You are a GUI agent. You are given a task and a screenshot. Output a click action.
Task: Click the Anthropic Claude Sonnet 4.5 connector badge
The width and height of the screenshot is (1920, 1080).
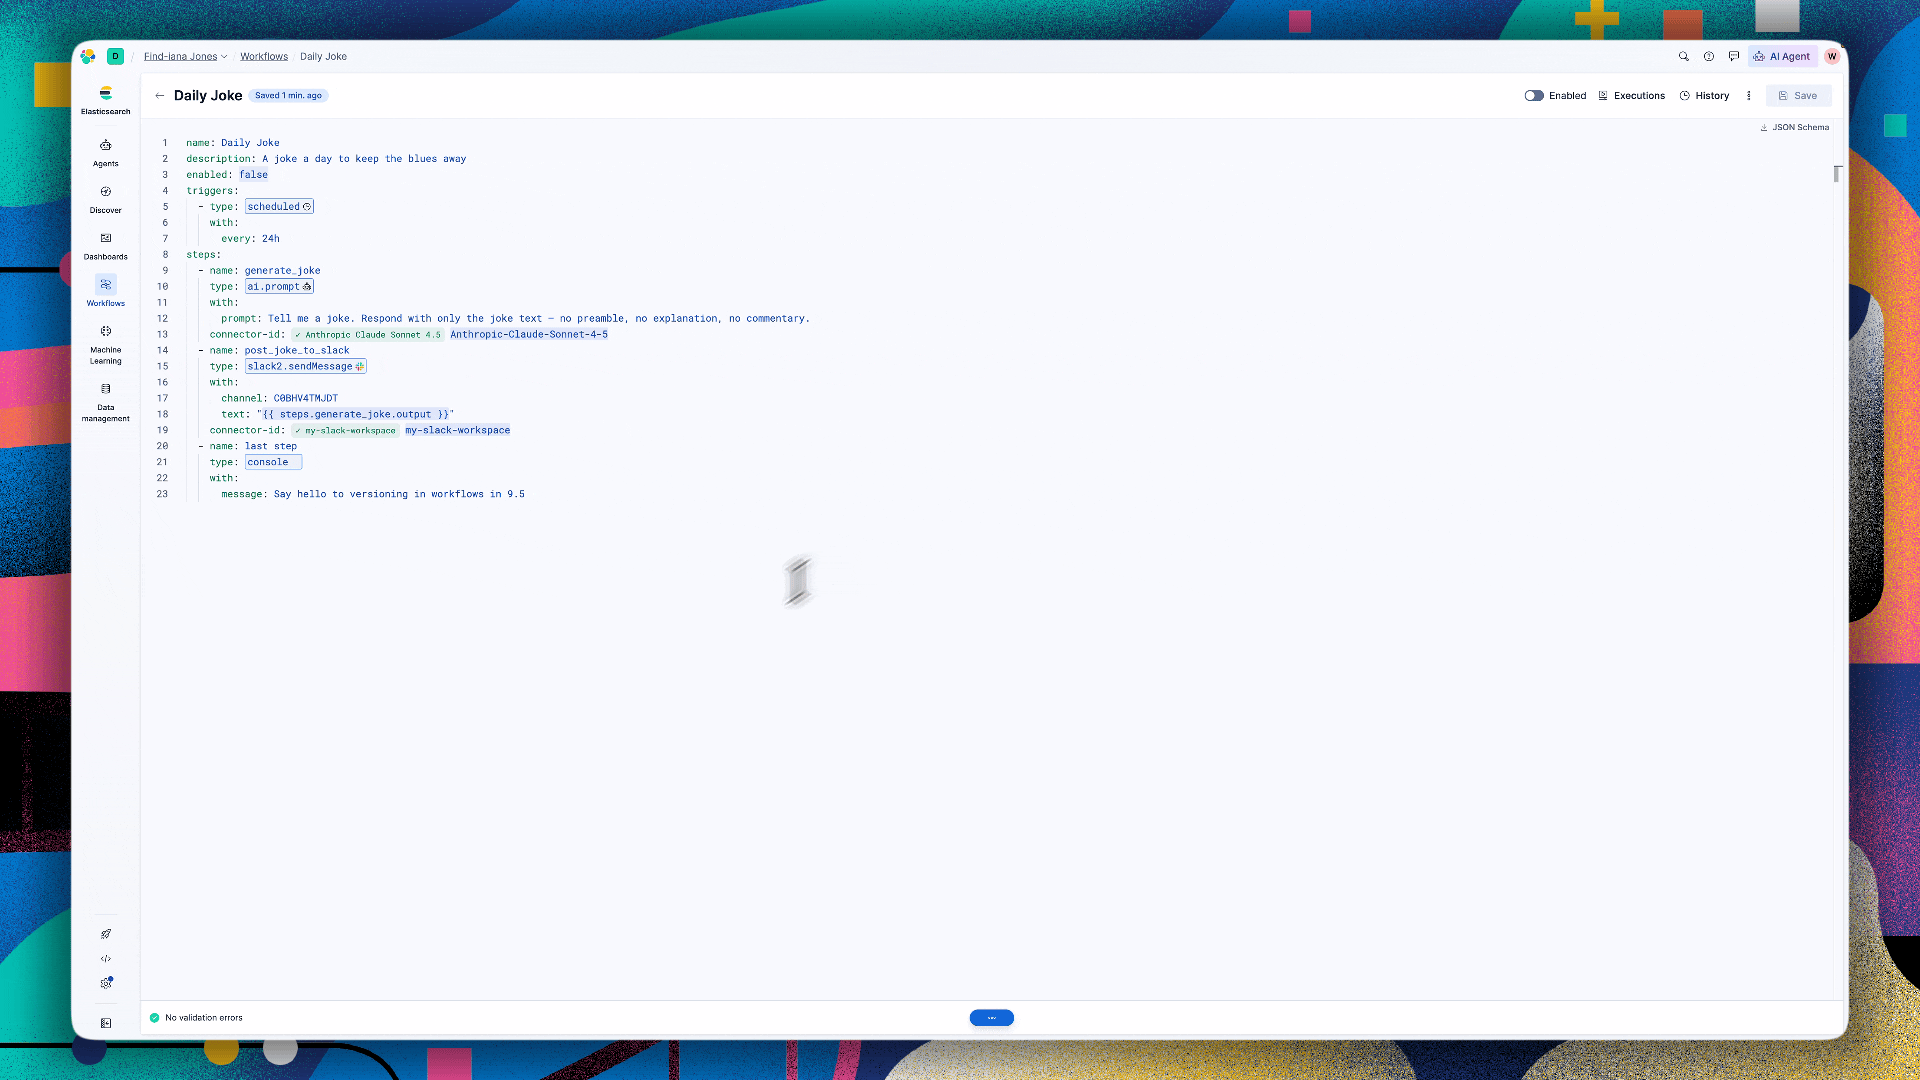tap(367, 335)
